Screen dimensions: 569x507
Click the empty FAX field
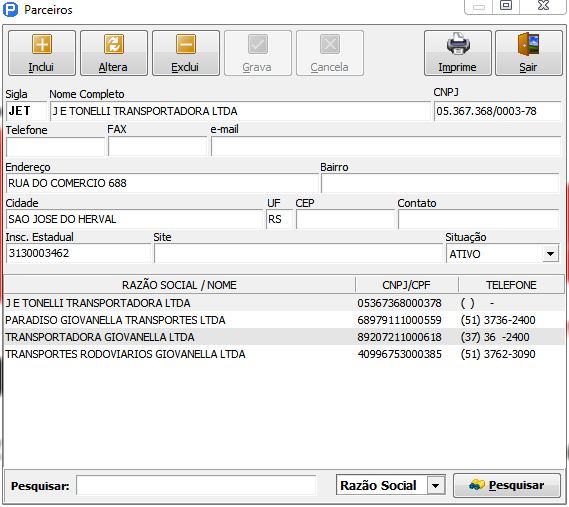point(157,147)
